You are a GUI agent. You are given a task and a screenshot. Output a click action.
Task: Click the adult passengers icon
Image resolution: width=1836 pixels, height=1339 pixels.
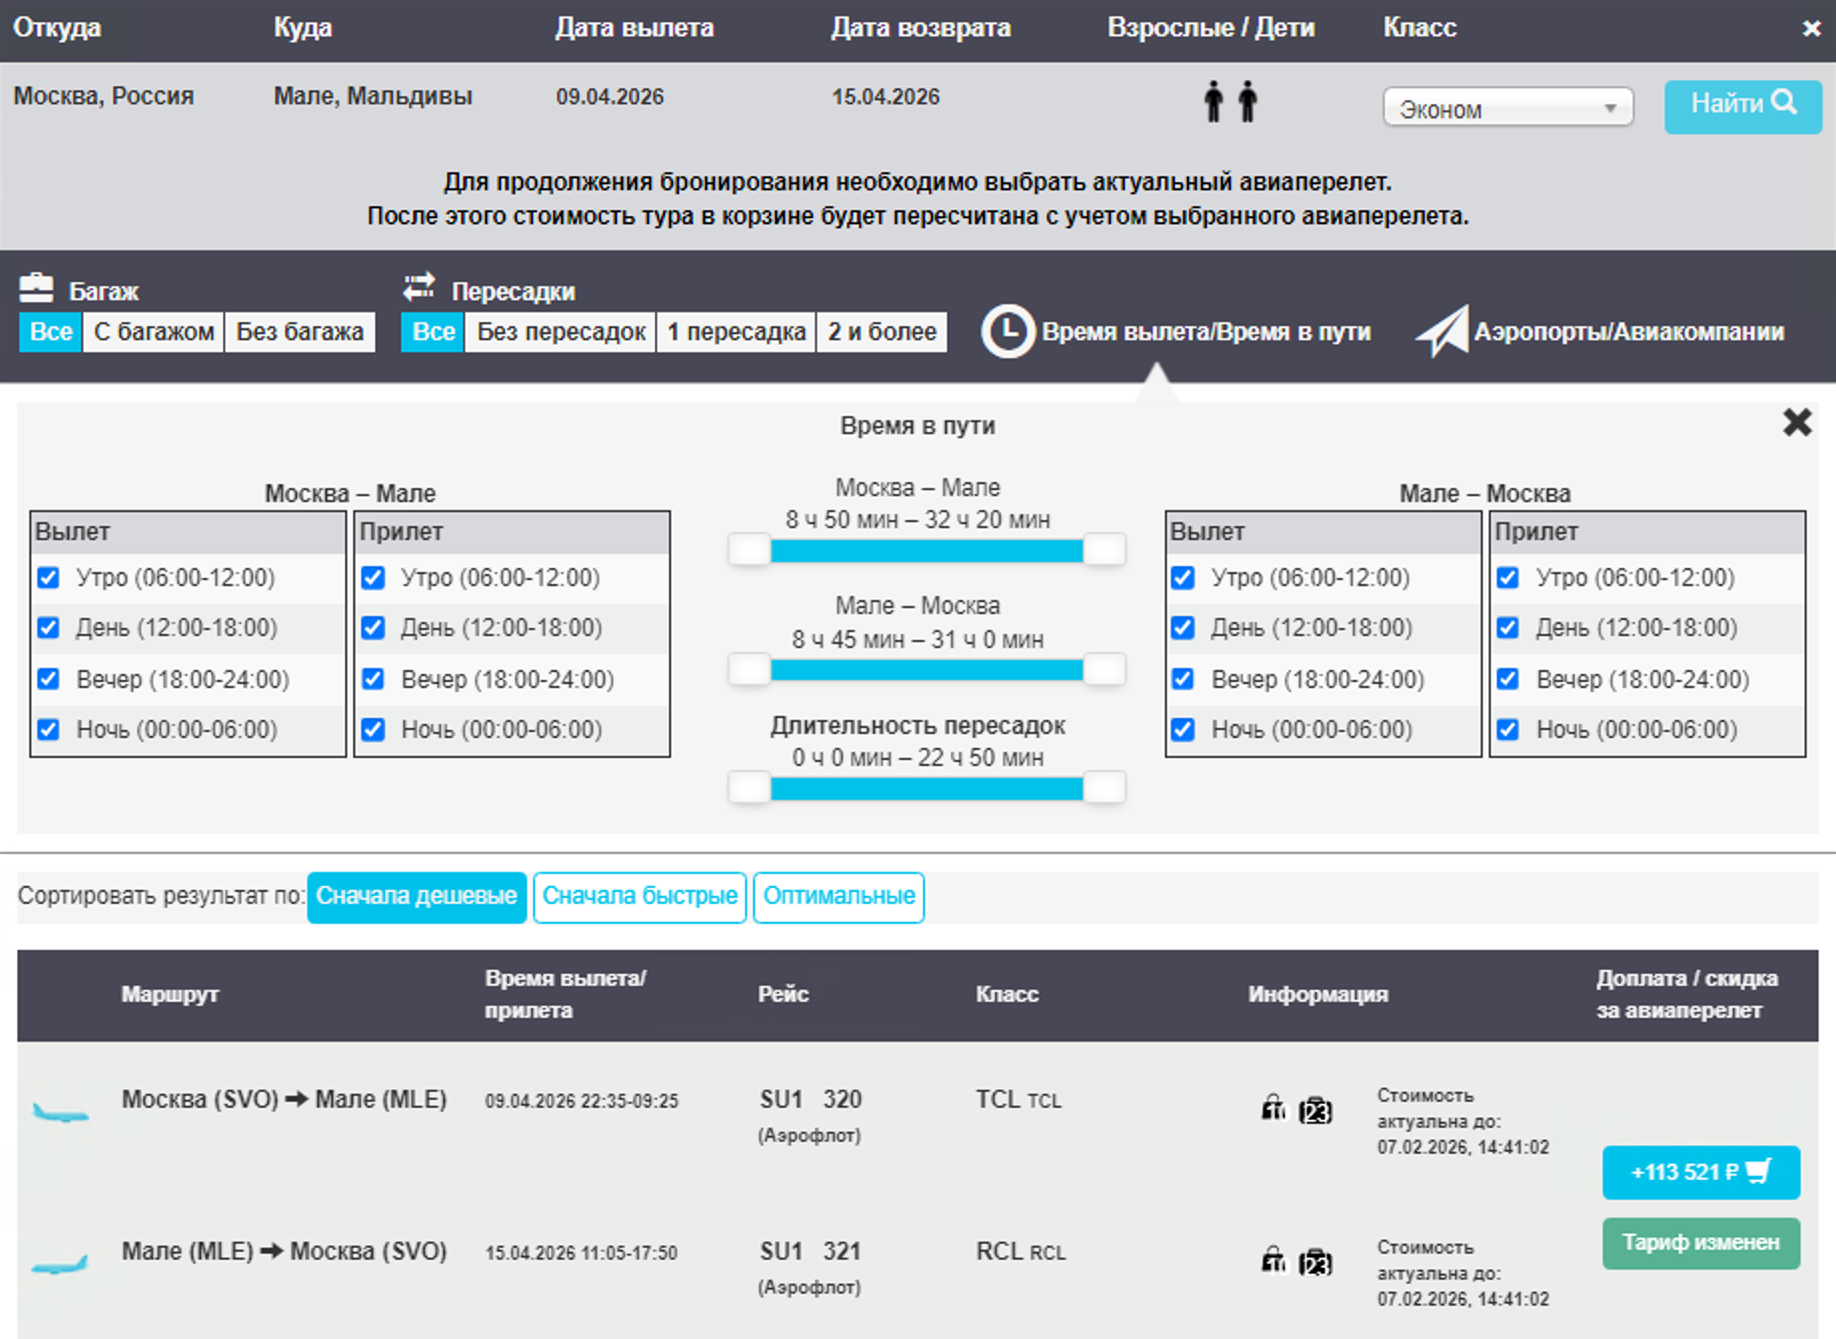click(x=1230, y=102)
